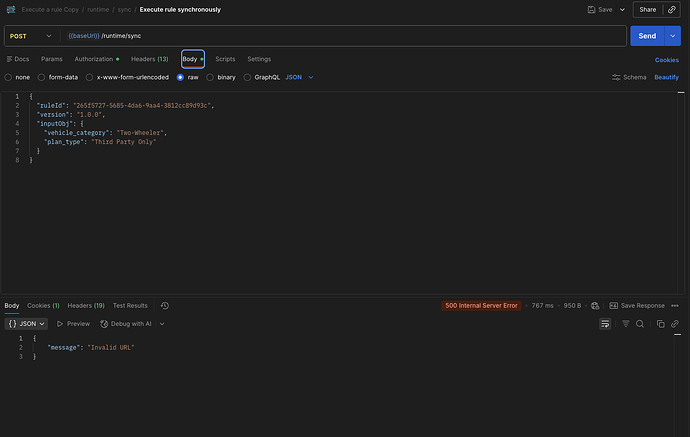690x437 pixels.
Task: Click the 950 B response size
Action: [572, 305]
